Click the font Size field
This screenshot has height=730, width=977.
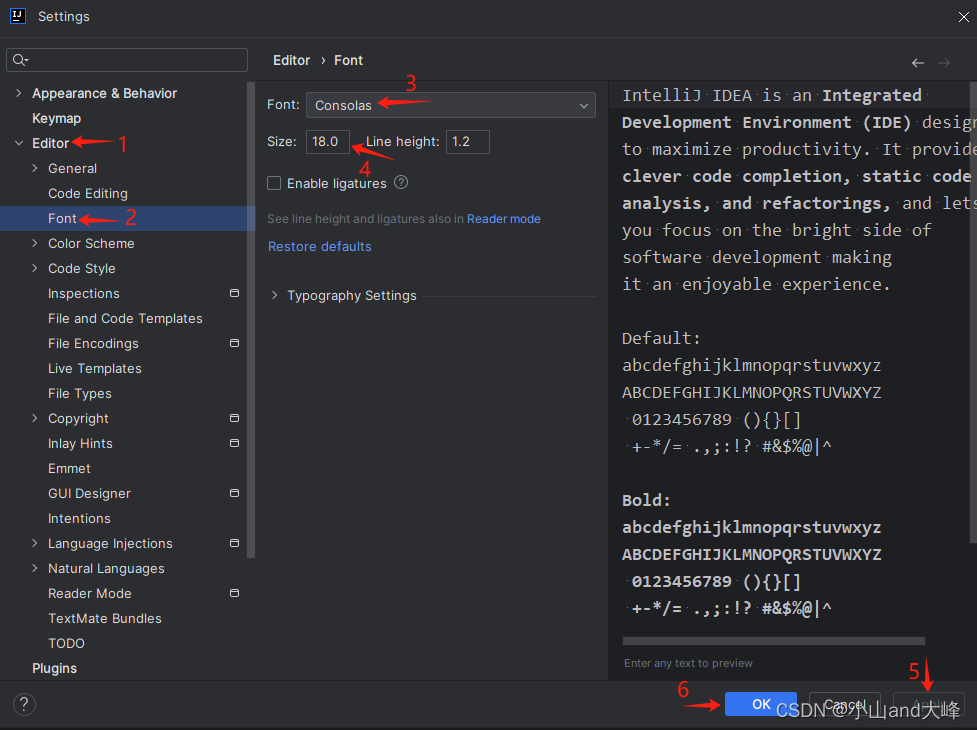[x=328, y=141]
